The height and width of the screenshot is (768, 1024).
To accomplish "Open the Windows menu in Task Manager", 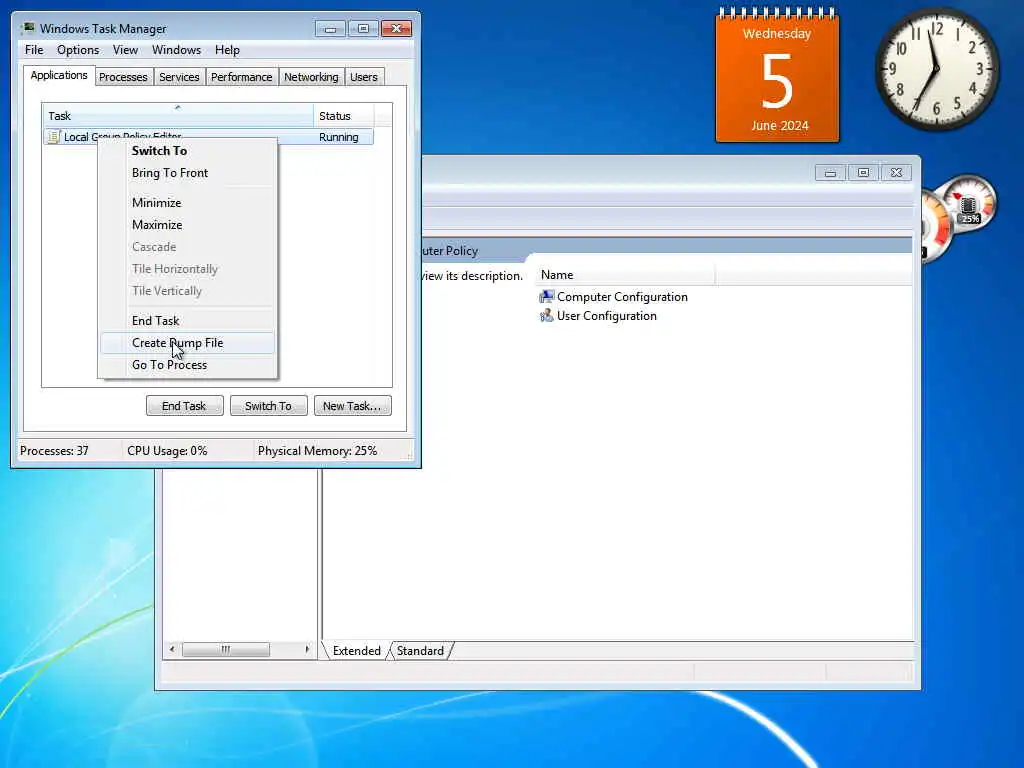I will (176, 50).
